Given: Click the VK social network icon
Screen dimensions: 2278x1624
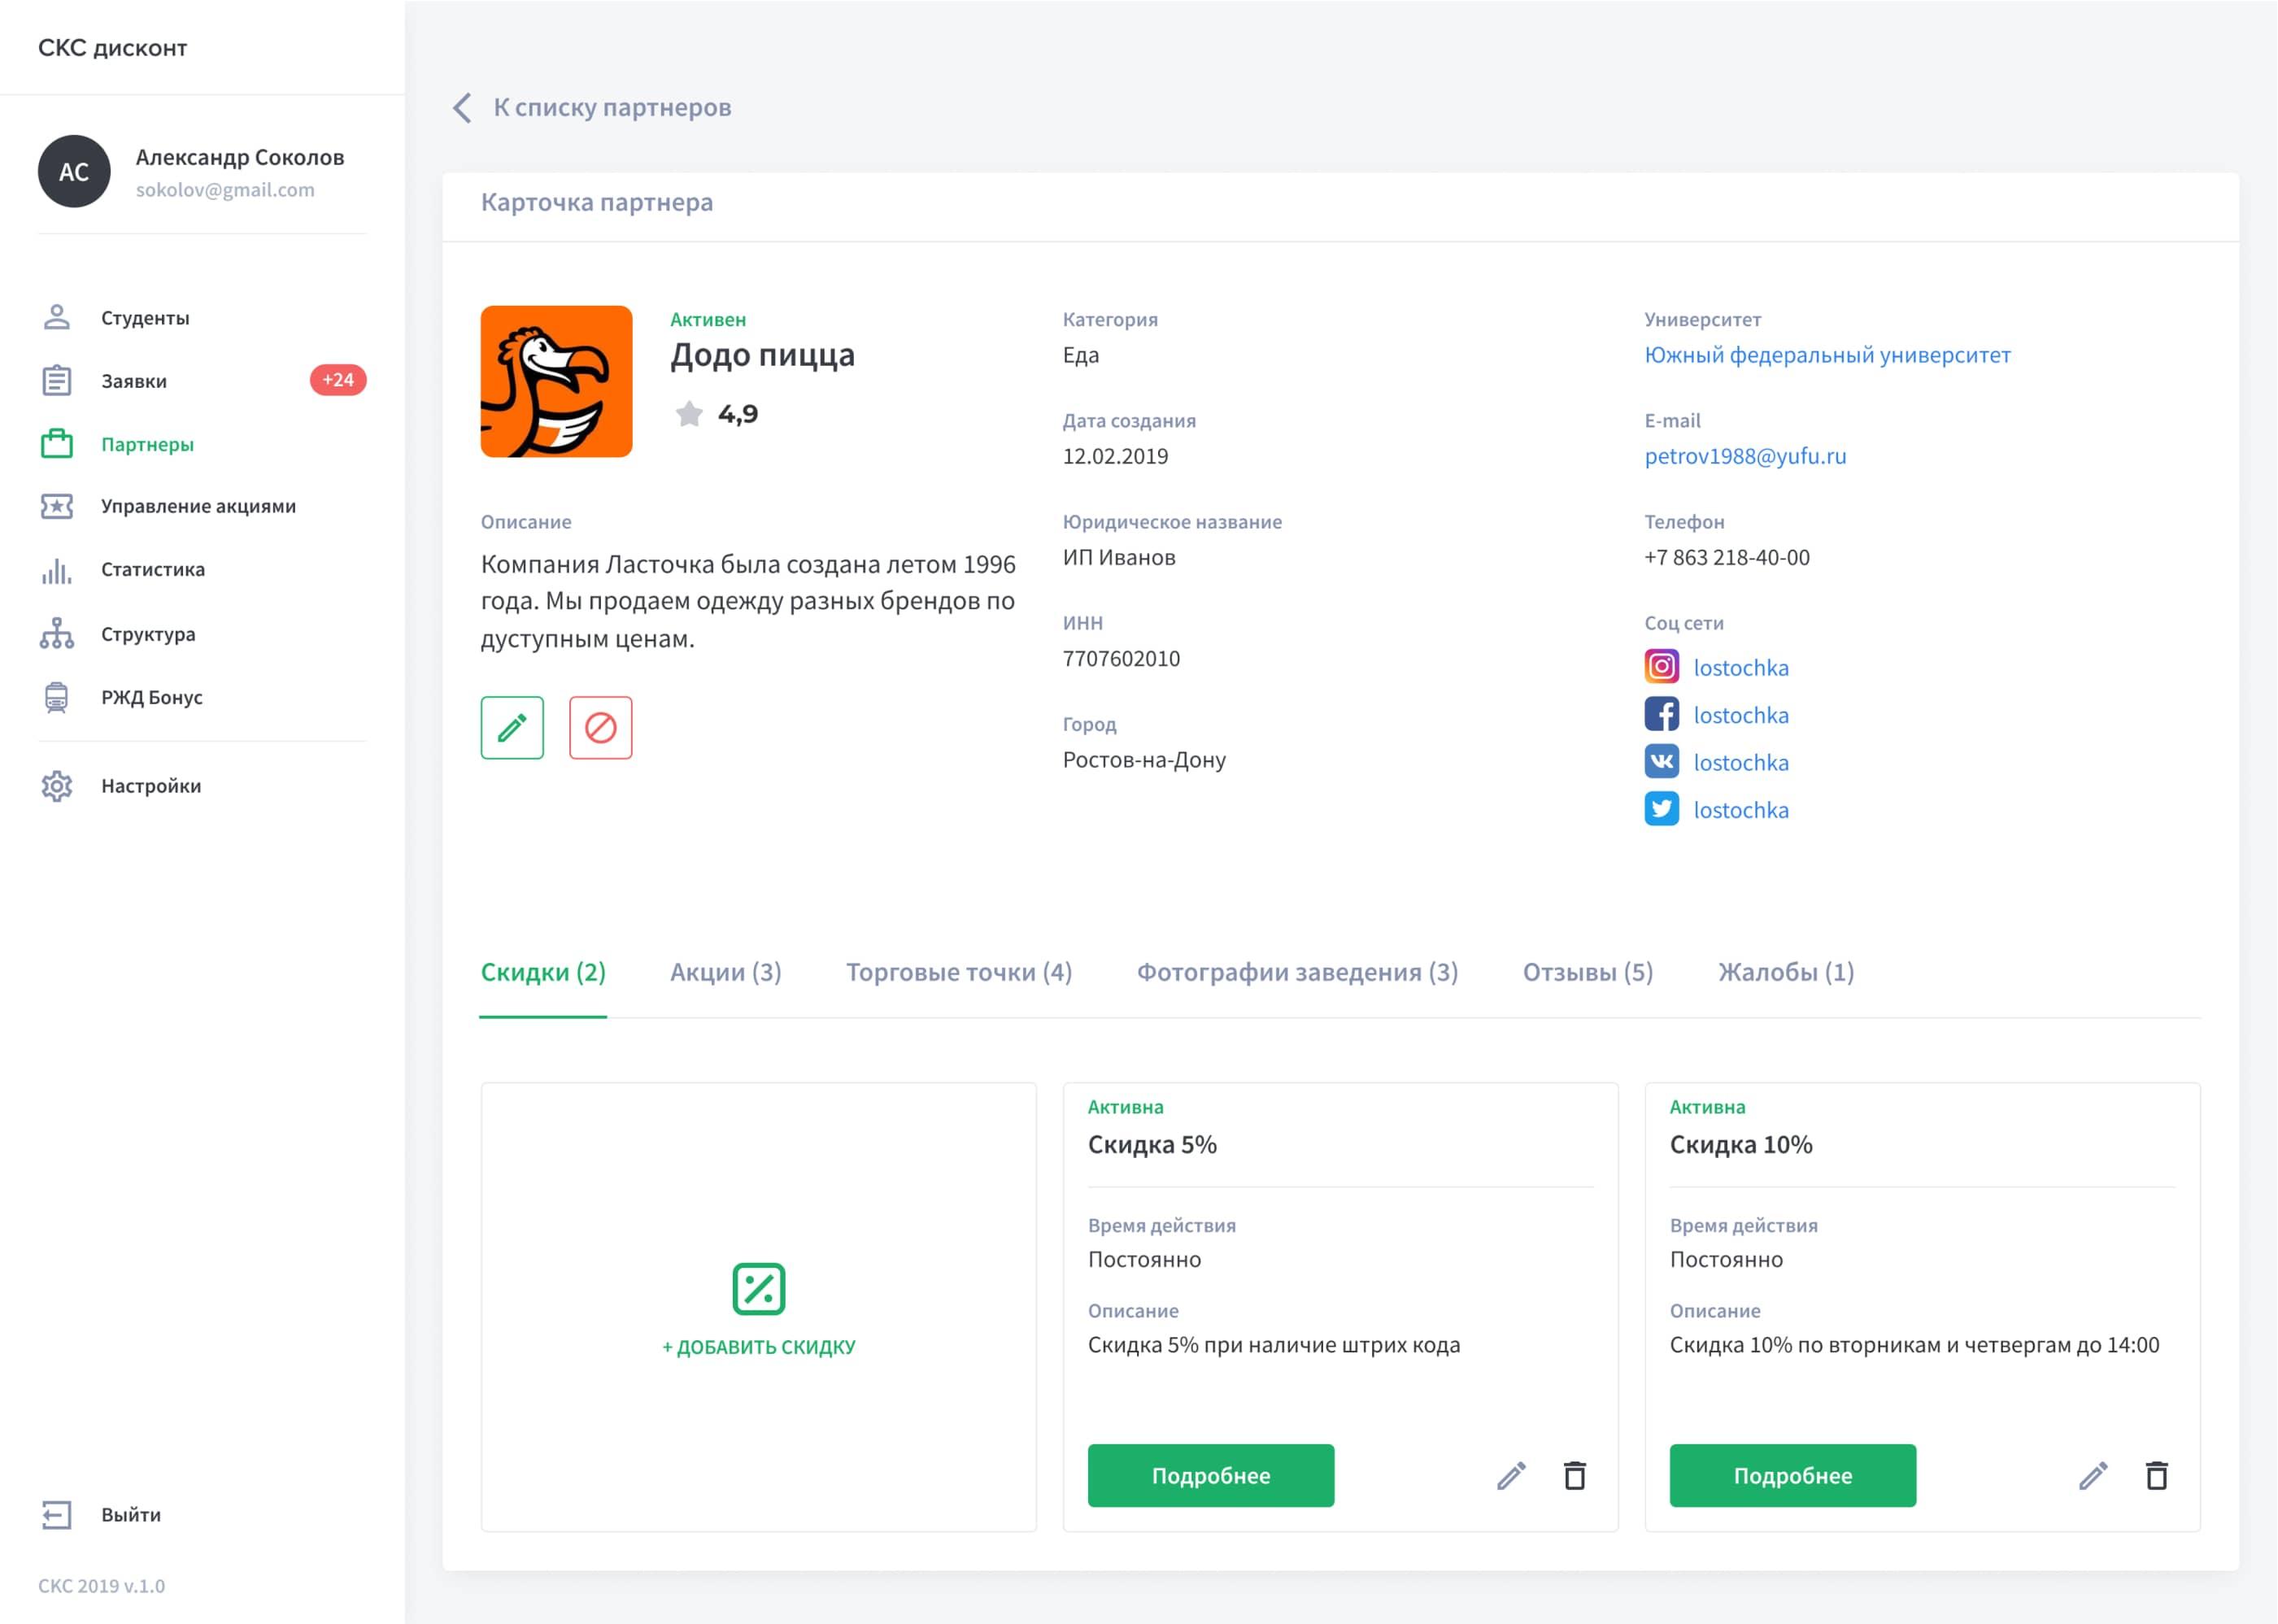Looking at the screenshot, I should point(1661,761).
